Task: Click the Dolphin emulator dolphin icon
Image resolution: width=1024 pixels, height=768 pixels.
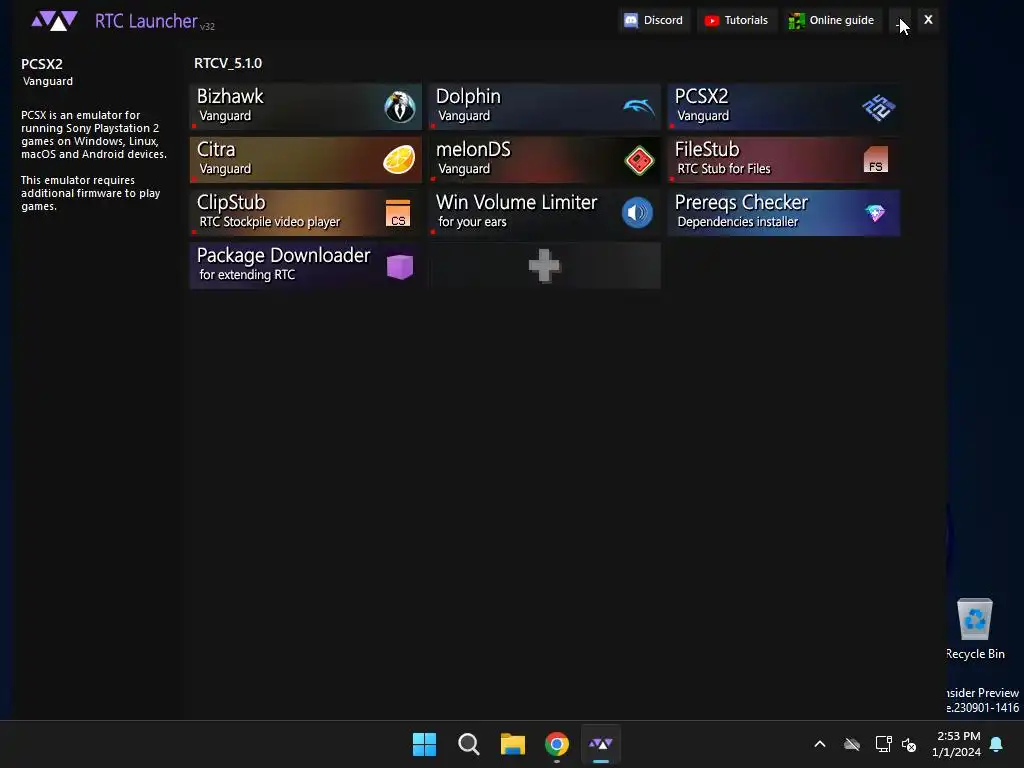Action: pos(639,107)
